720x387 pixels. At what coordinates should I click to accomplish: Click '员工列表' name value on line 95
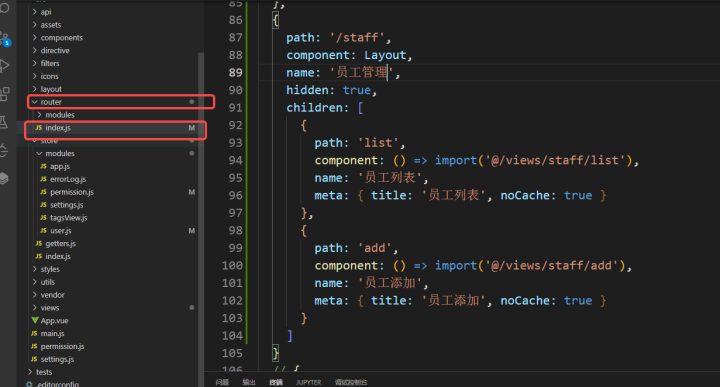390,178
